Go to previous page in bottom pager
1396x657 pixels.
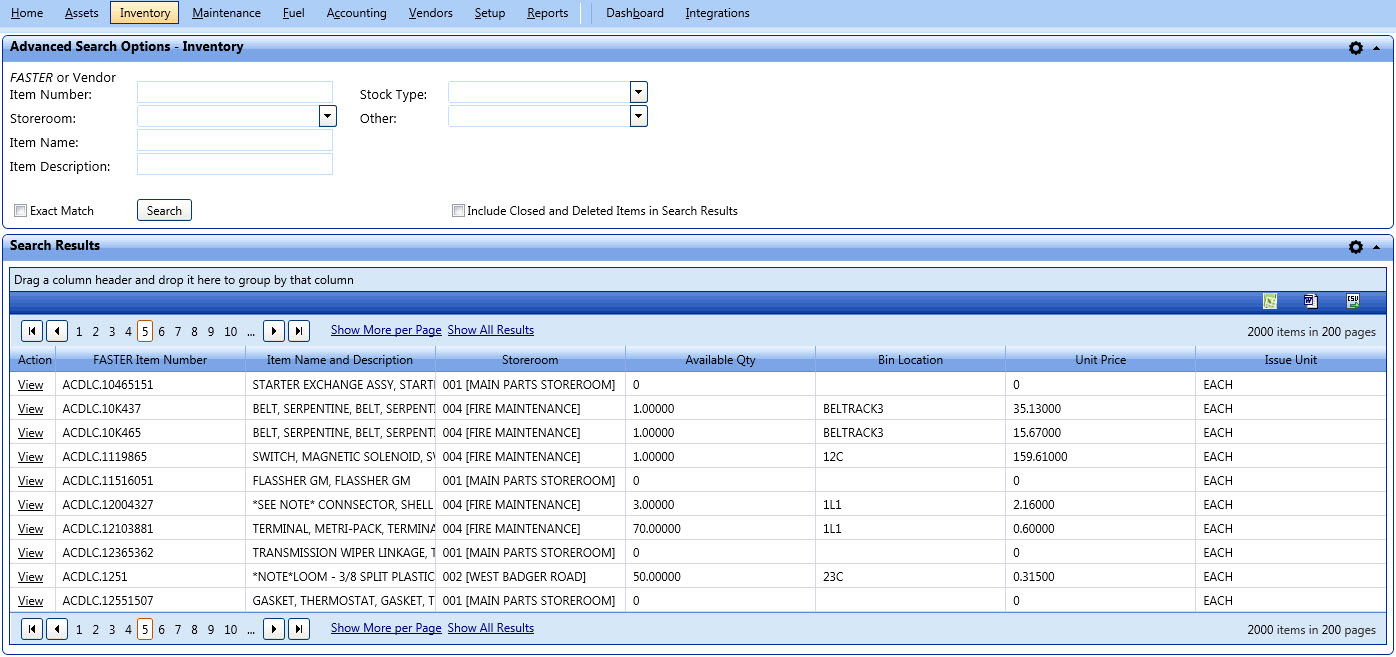[57, 629]
